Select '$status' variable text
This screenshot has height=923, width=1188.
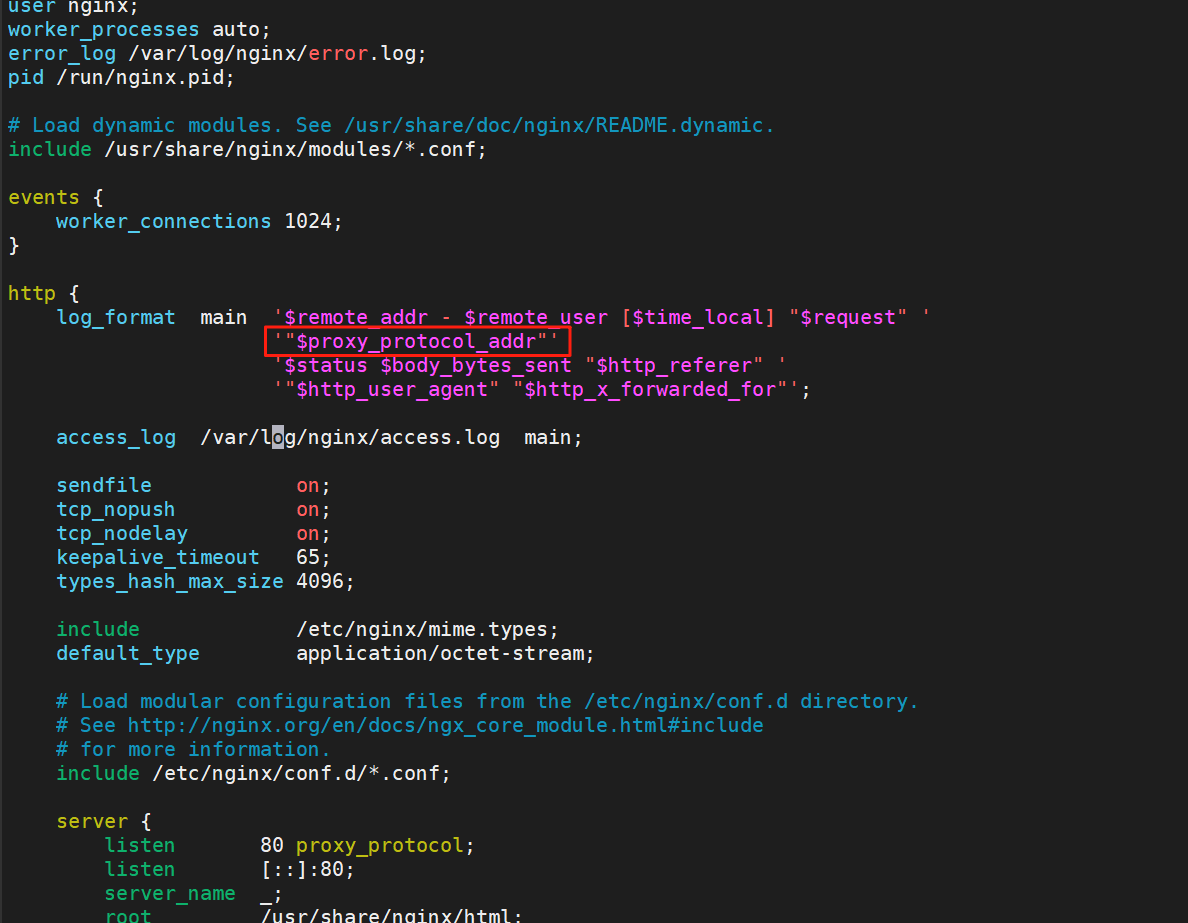[326, 366]
